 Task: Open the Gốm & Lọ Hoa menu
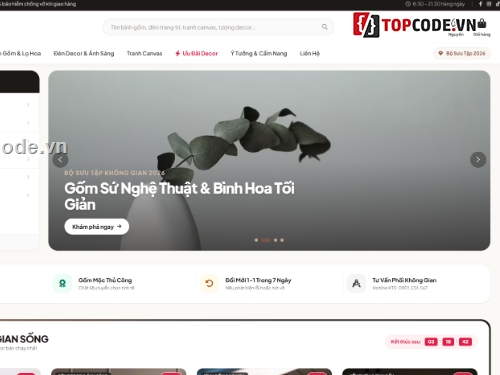pos(21,53)
